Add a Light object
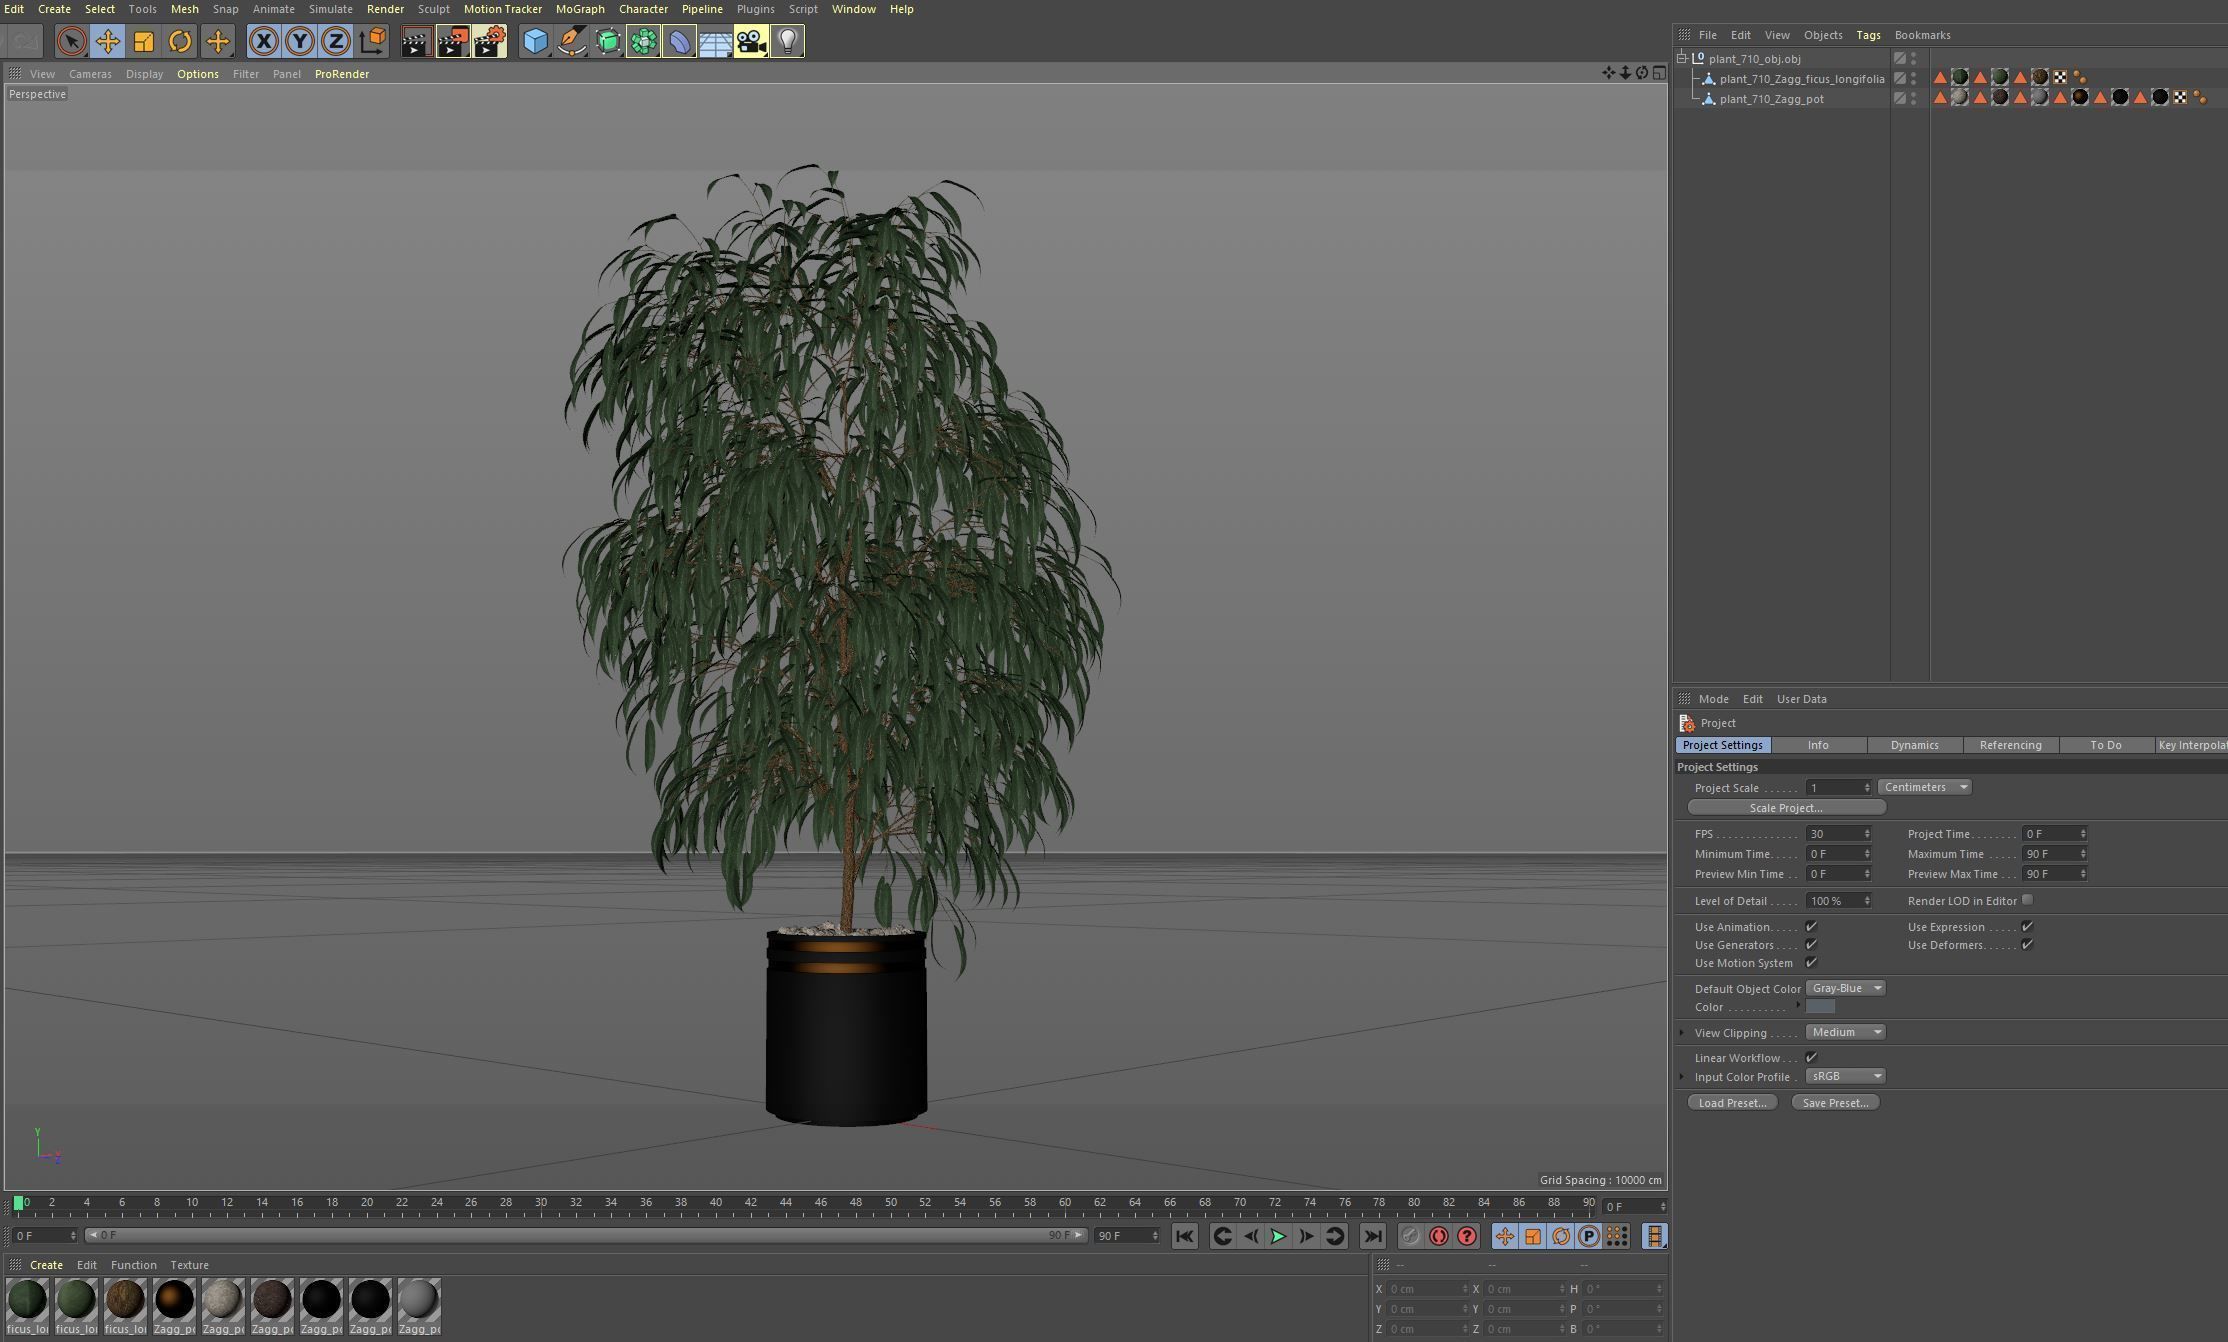Viewport: 2228px width, 1342px height. coord(788,41)
